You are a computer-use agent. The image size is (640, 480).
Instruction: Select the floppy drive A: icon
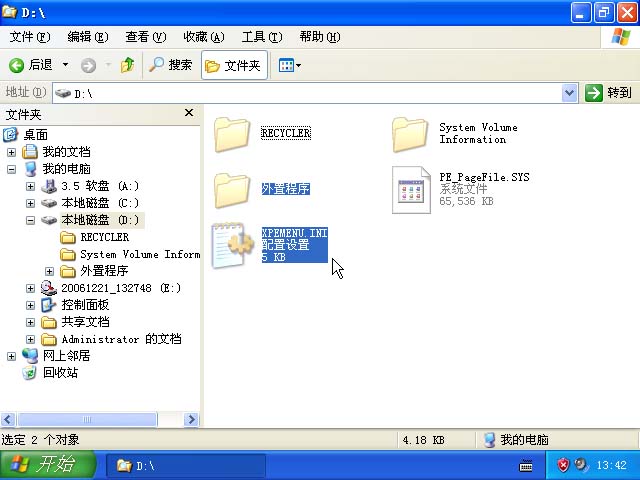[49, 186]
